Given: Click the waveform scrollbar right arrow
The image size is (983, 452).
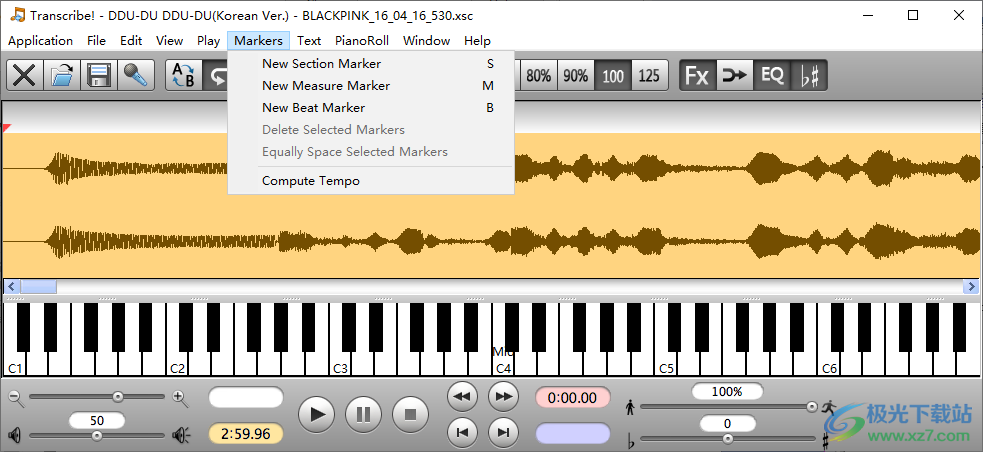Looking at the screenshot, I should pos(970,286).
